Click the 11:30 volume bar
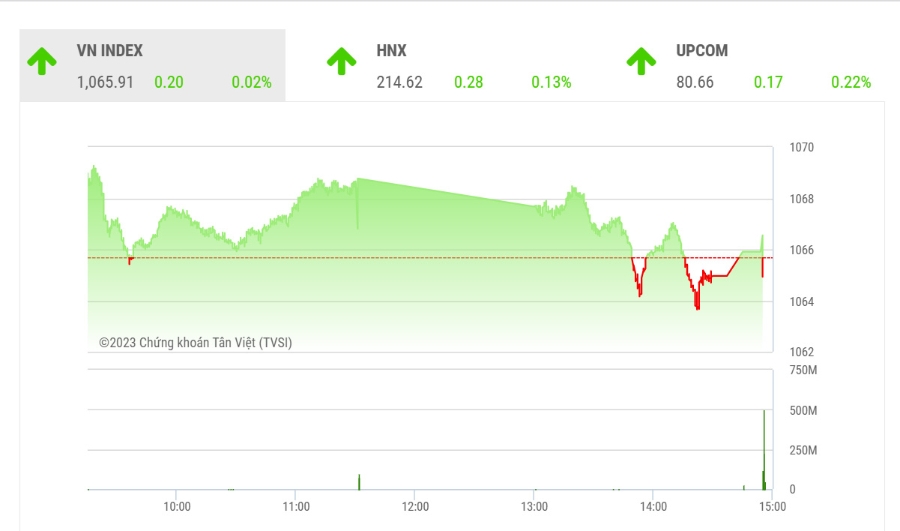The width and height of the screenshot is (900, 531). [359, 482]
